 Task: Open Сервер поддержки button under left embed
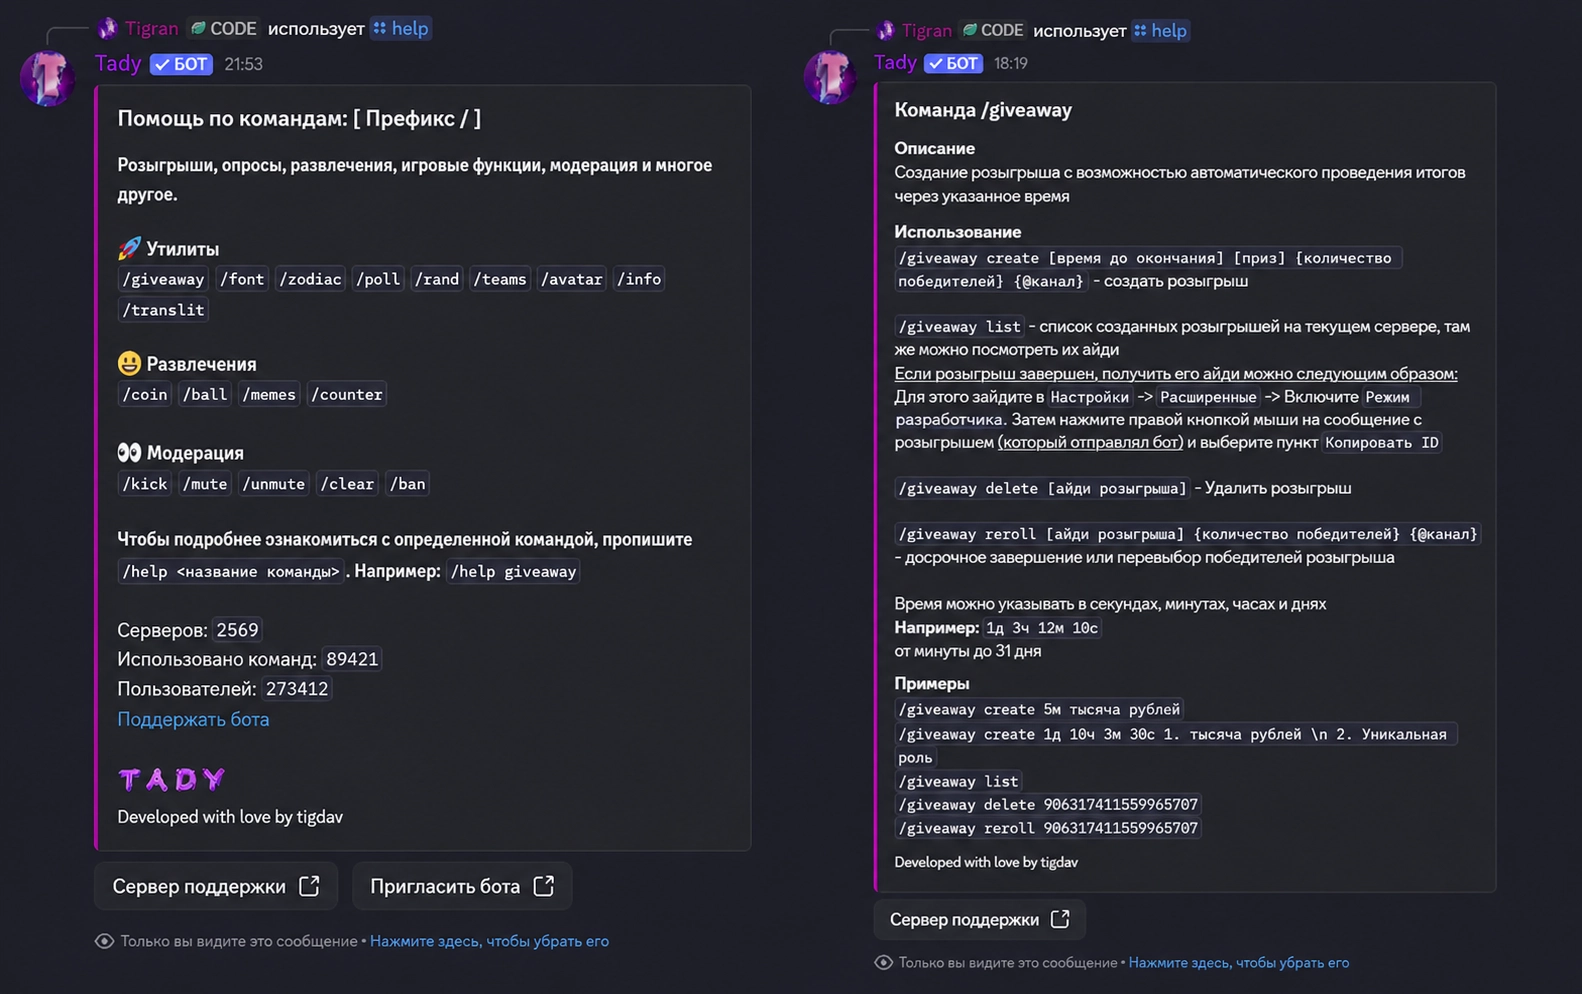216,886
